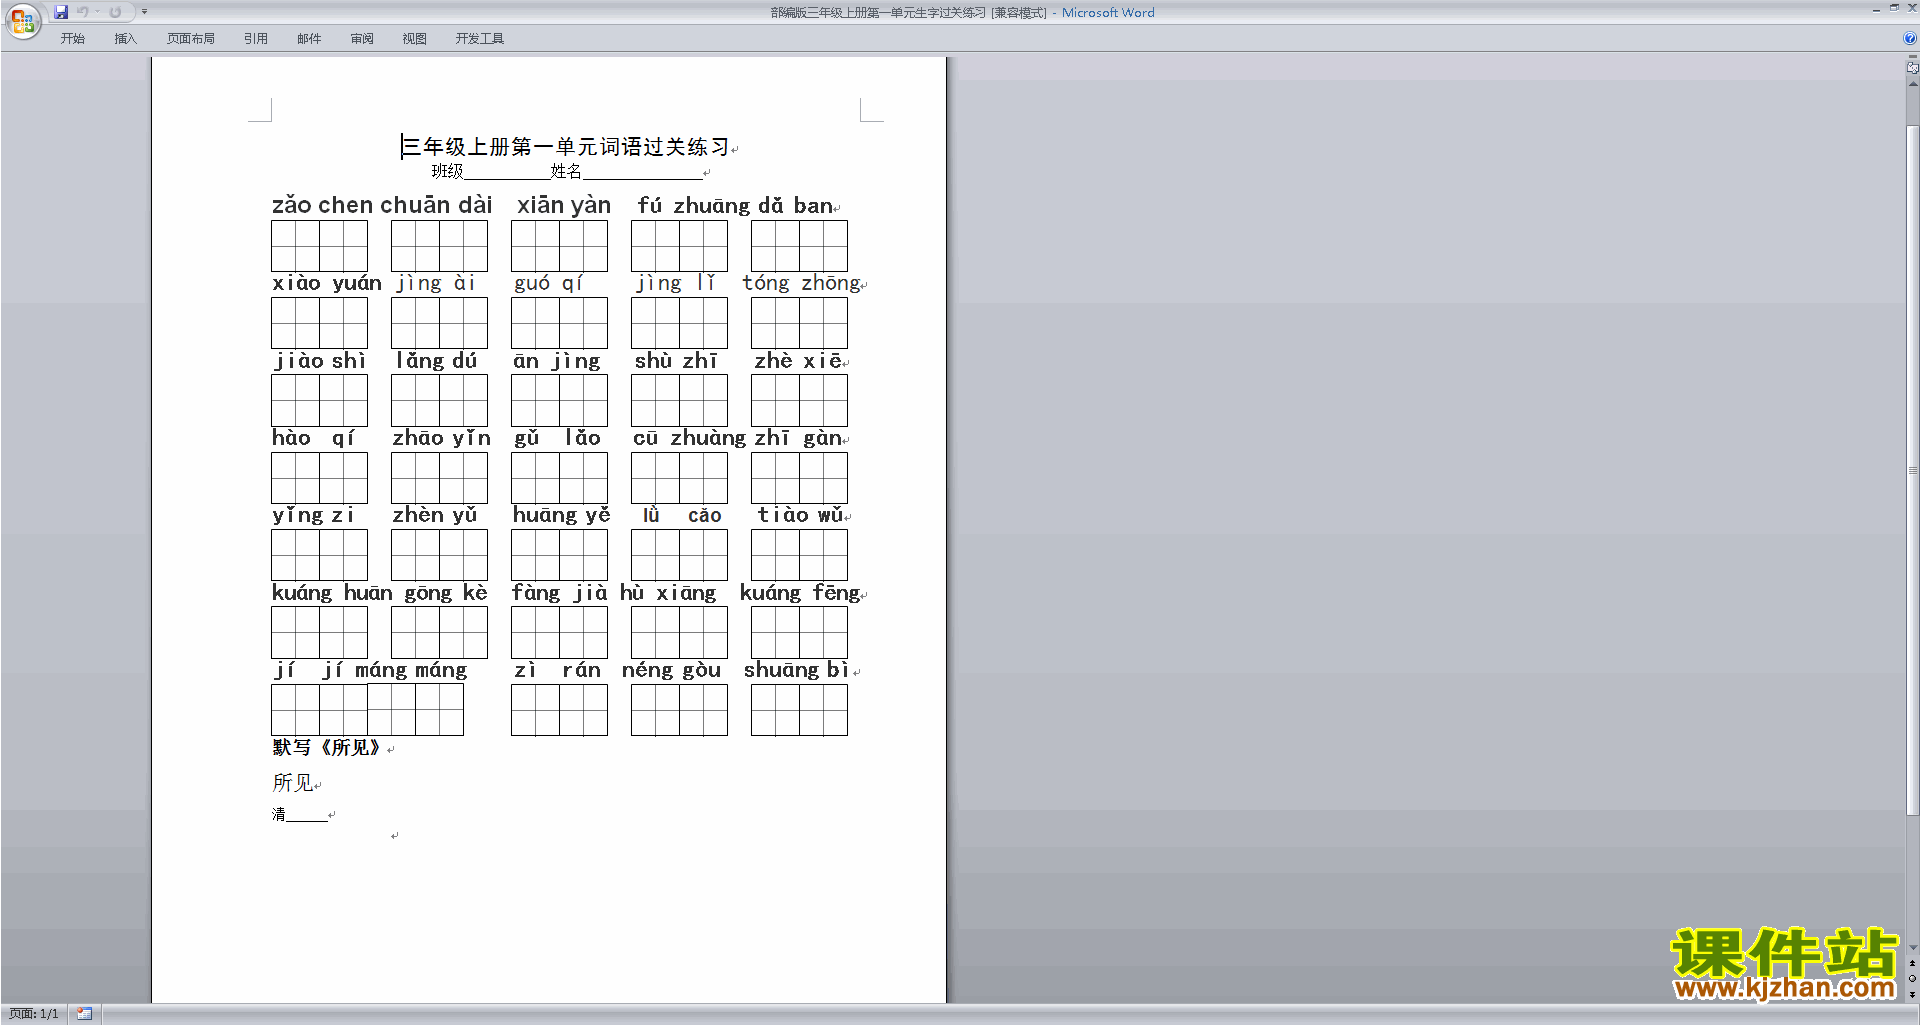Image resolution: width=1920 pixels, height=1025 pixels.
Task: Click the writing grid under zì rán
Action: click(559, 710)
